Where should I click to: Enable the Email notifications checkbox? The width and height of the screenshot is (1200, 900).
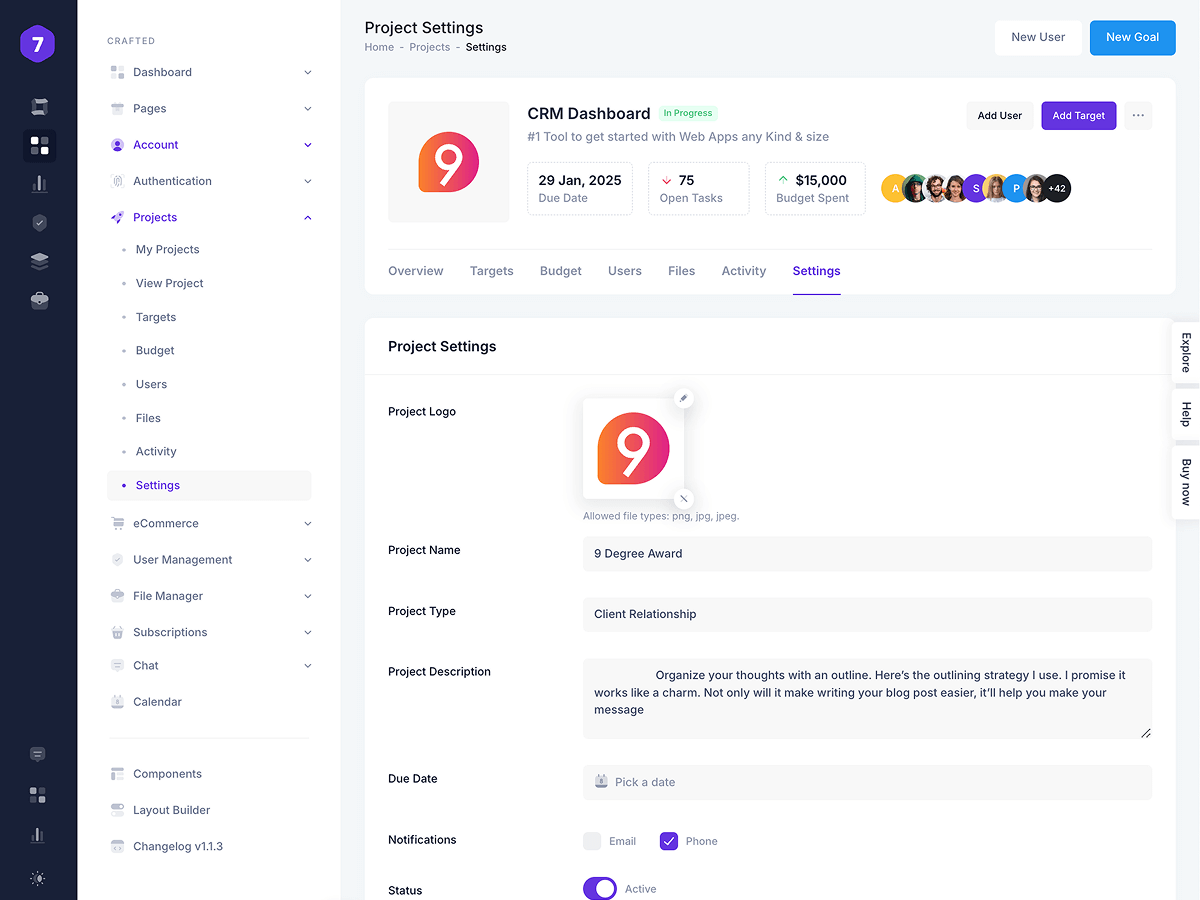click(592, 841)
